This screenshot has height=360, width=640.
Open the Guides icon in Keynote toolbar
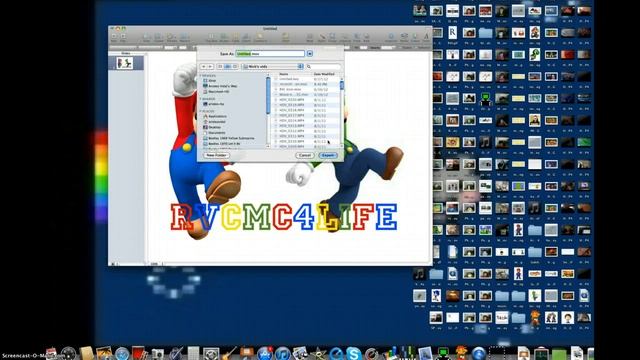click(x=158, y=38)
